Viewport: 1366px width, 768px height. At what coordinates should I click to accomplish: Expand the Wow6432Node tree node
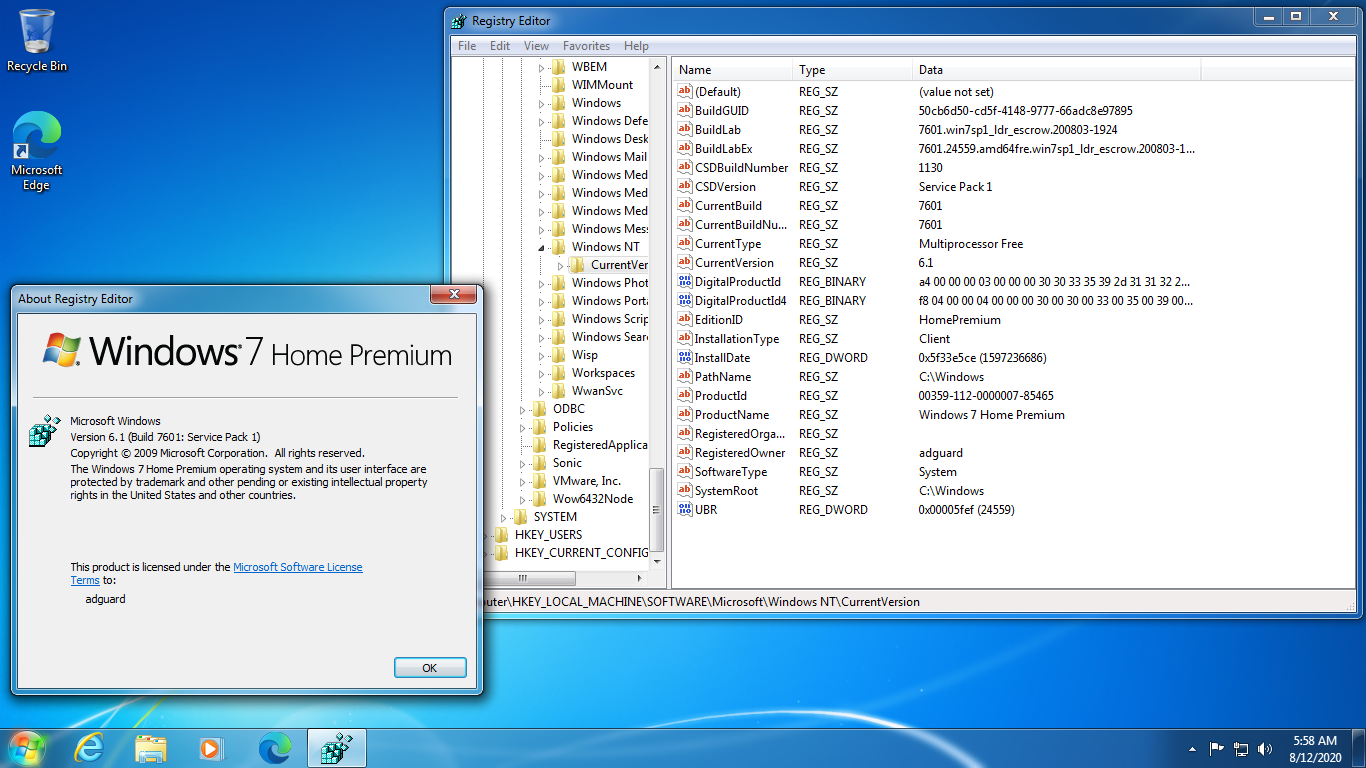click(523, 499)
